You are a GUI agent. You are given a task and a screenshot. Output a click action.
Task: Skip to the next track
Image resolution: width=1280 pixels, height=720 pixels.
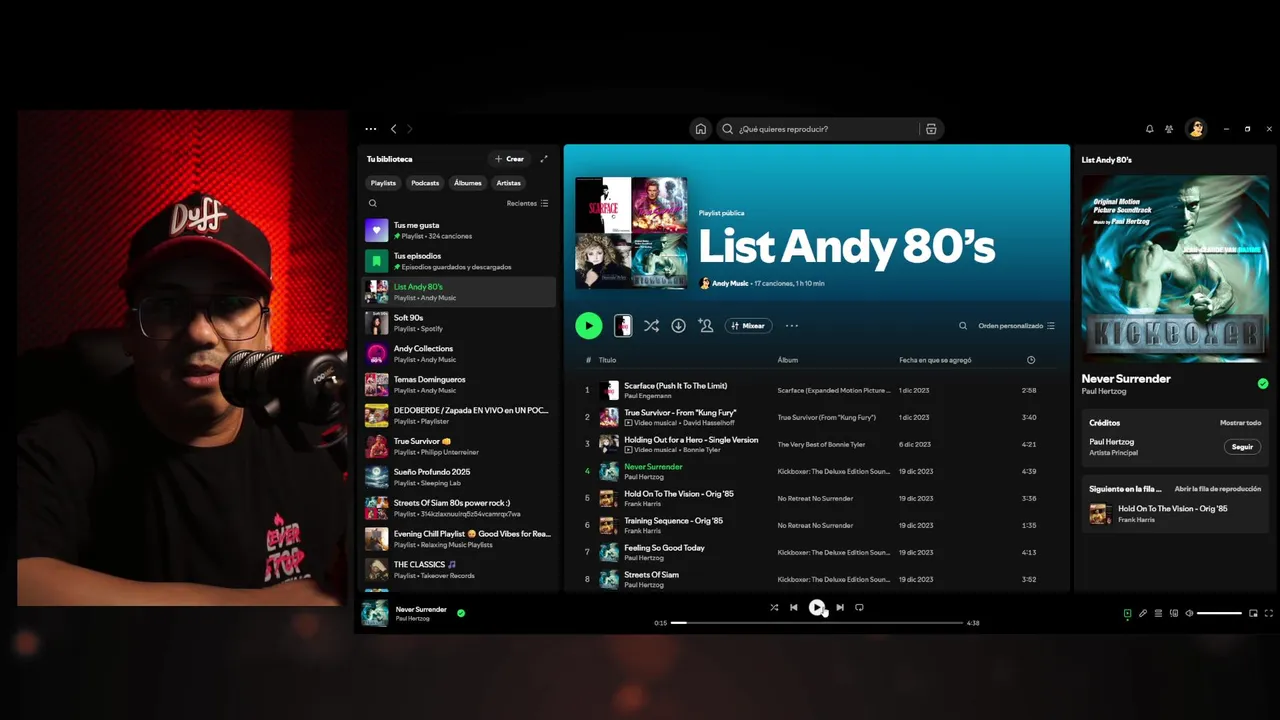coord(840,607)
